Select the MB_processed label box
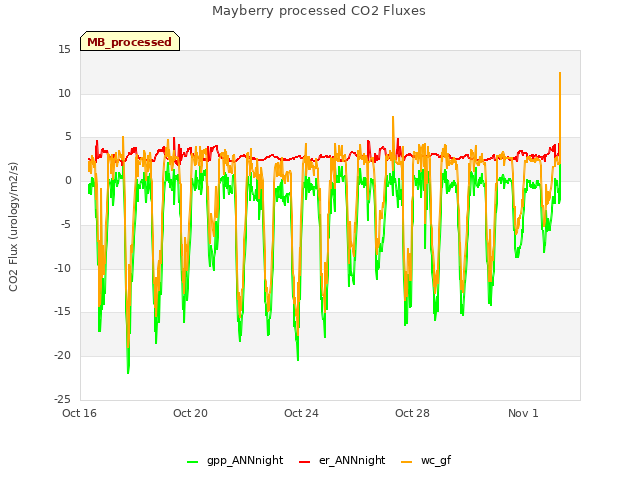Image resolution: width=640 pixels, height=480 pixels. coord(130,41)
